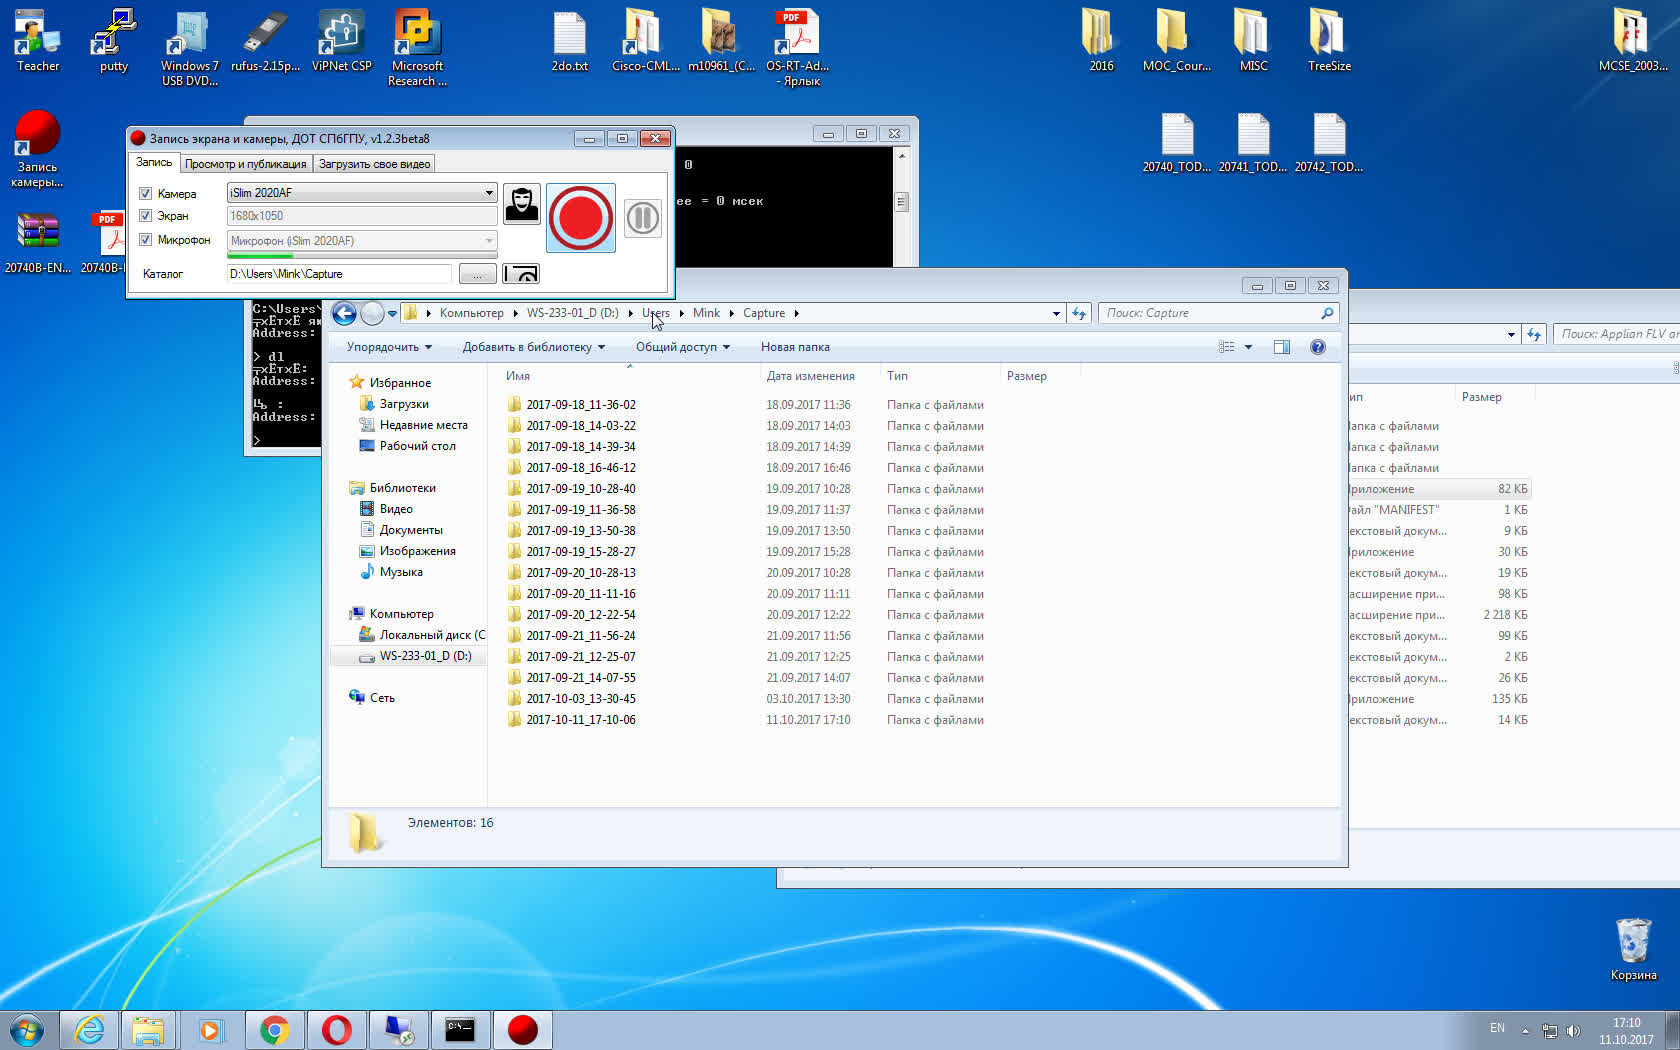Select folder 2017-10-11_17-10-06
The image size is (1680, 1050).
(581, 720)
